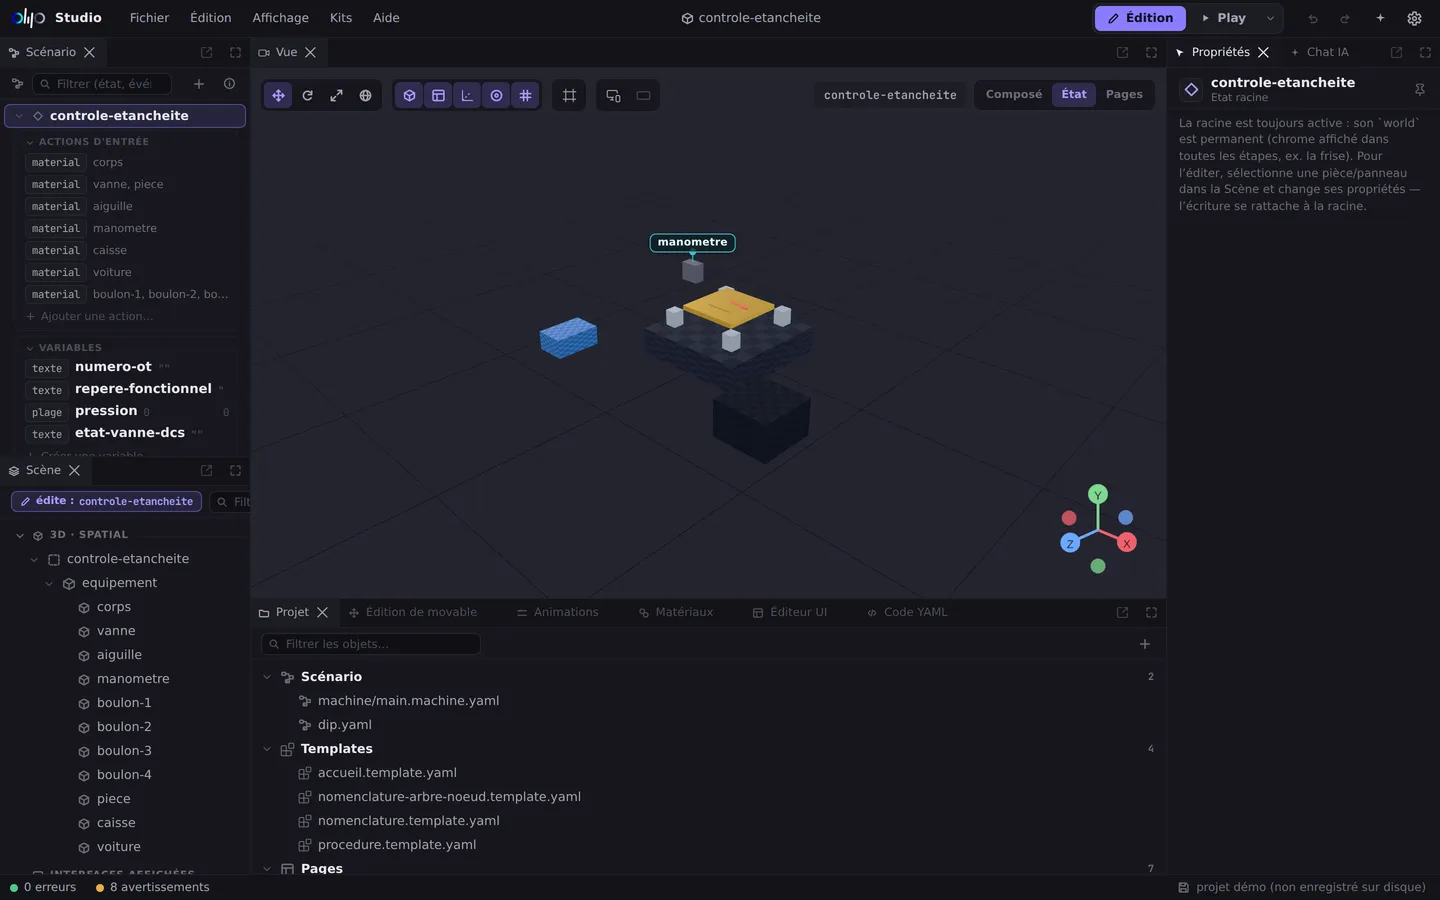Screen dimensions: 1440x900
Task: Click the plus icon in the Projet panel
Action: [x=1145, y=644]
